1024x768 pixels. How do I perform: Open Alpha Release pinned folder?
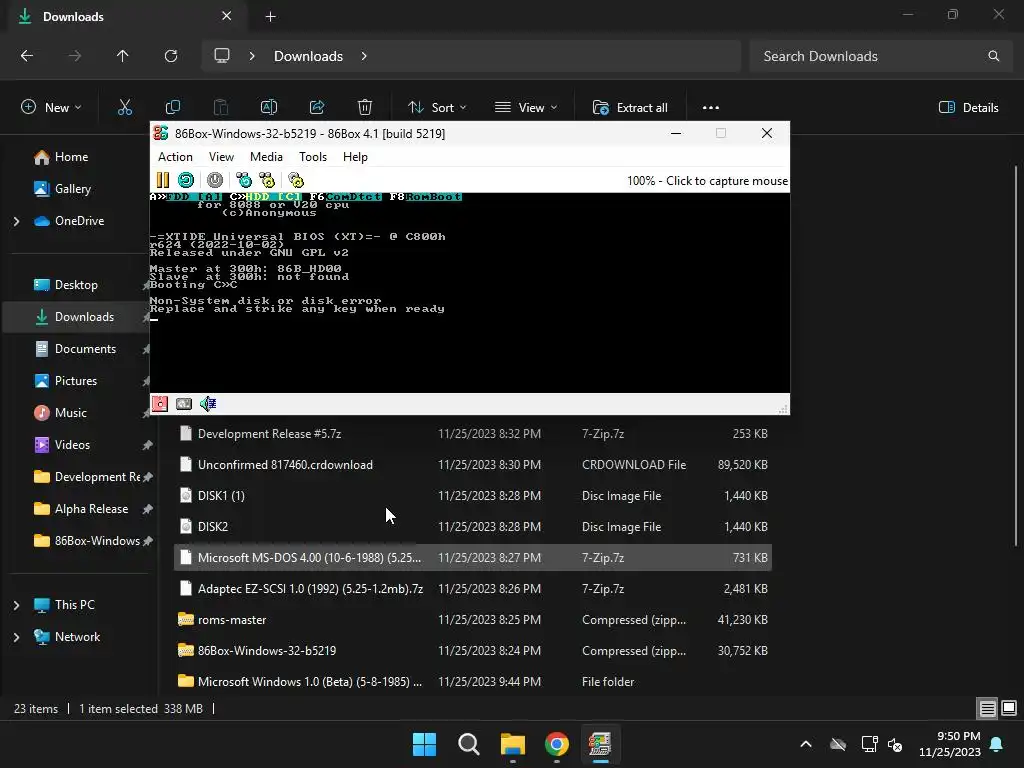pos(91,509)
